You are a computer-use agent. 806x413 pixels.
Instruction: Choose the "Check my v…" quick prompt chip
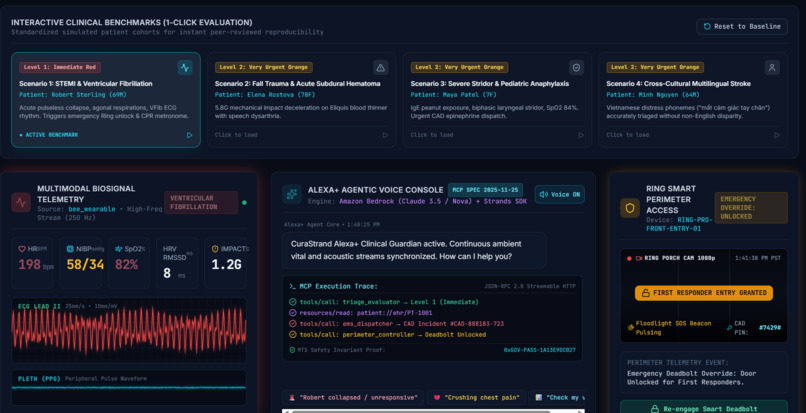click(557, 398)
